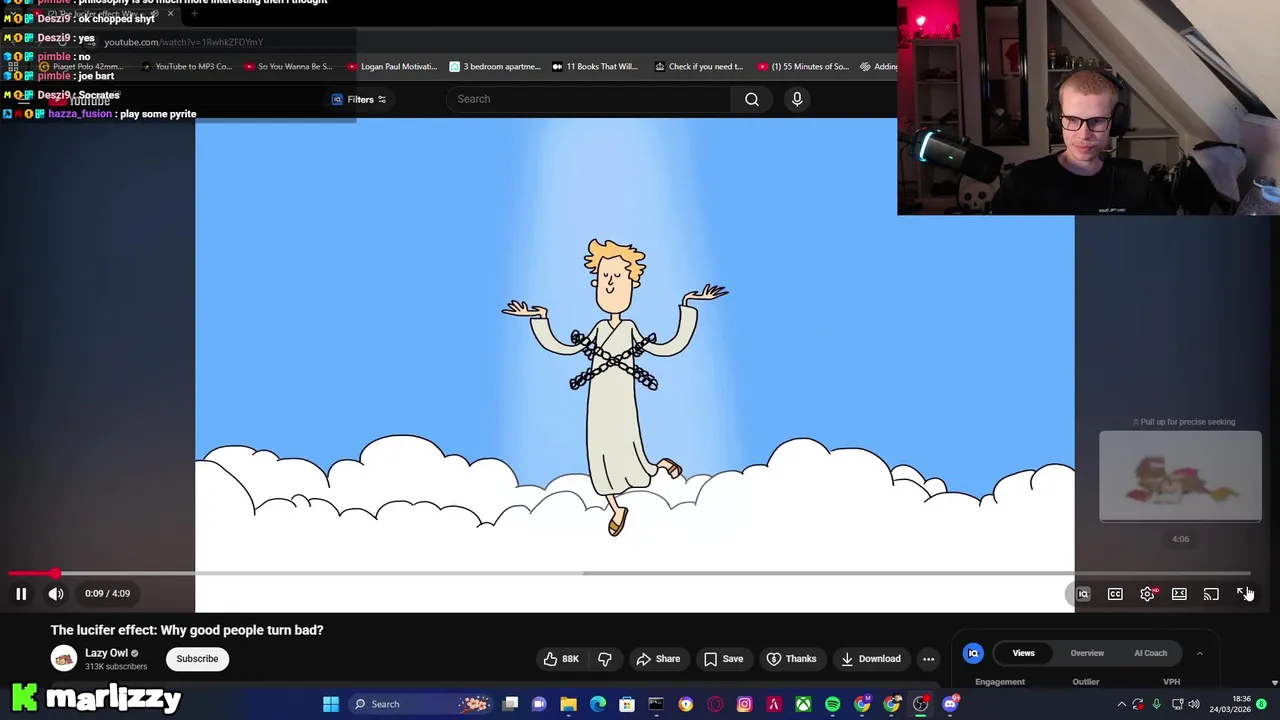Click the blue vidIQ logo in the panel
Image resolution: width=1280 pixels, height=720 pixels.
click(973, 653)
